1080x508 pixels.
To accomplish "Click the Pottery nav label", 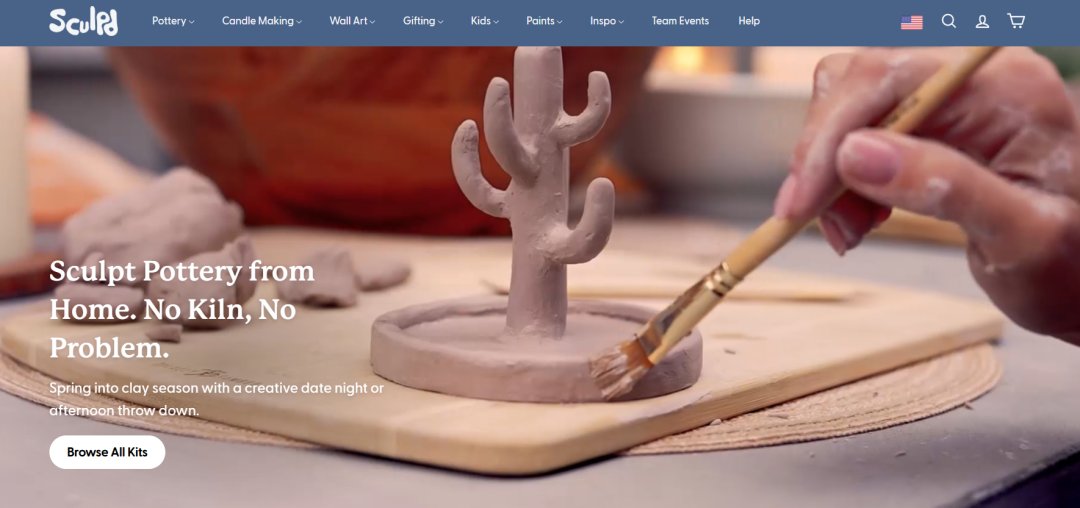I will point(169,21).
